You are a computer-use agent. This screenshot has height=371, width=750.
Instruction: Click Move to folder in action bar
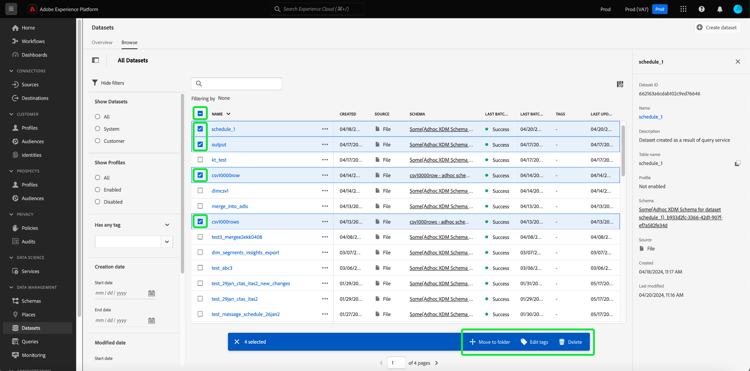(x=490, y=342)
